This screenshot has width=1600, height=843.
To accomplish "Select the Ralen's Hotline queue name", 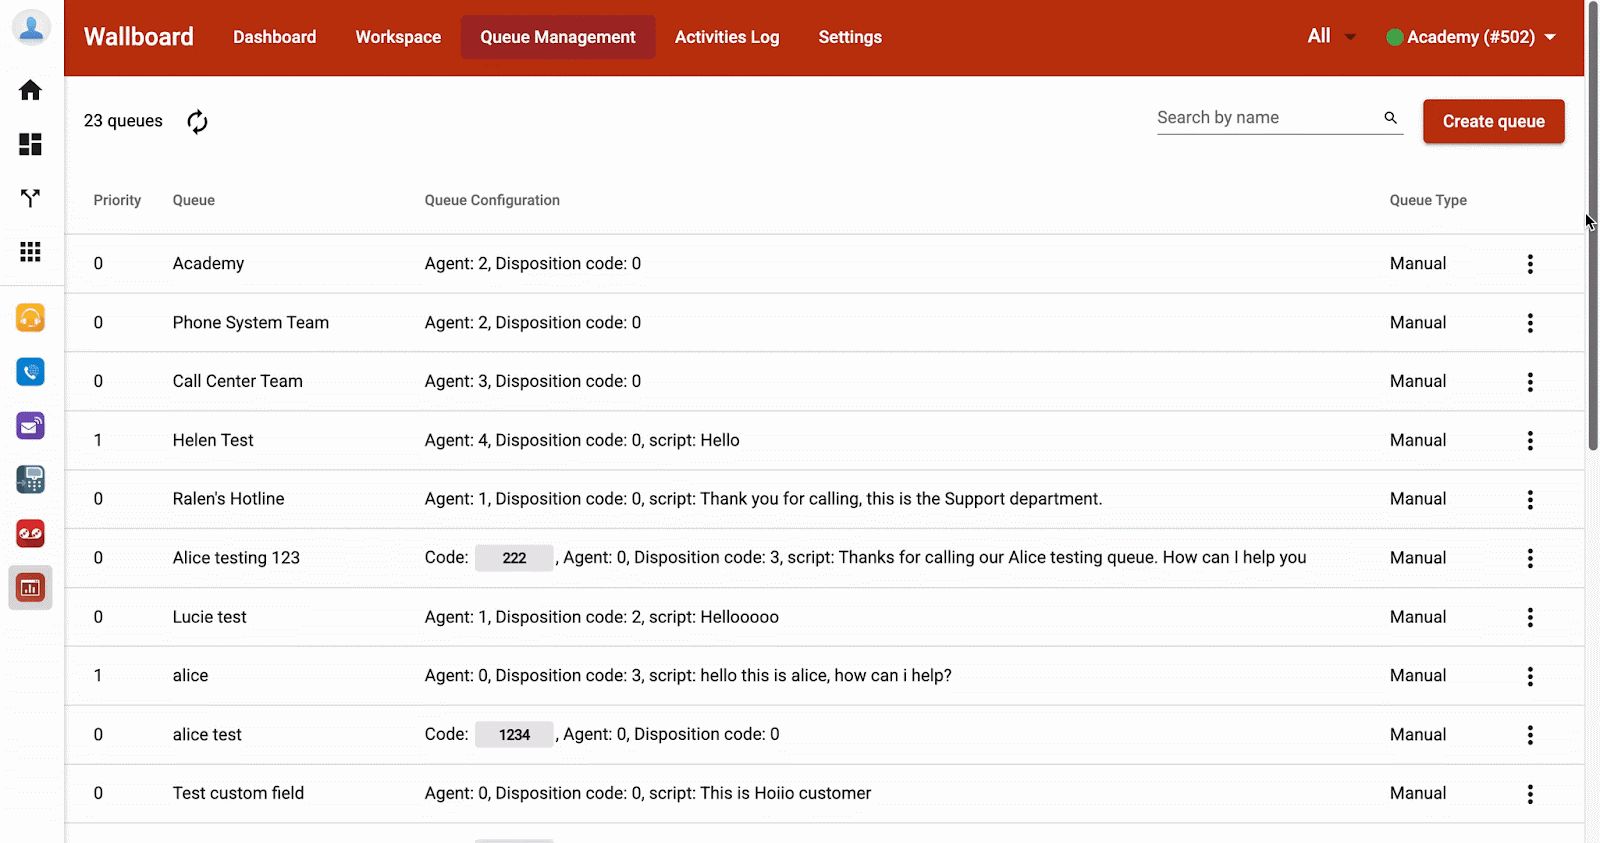I will [x=228, y=498].
